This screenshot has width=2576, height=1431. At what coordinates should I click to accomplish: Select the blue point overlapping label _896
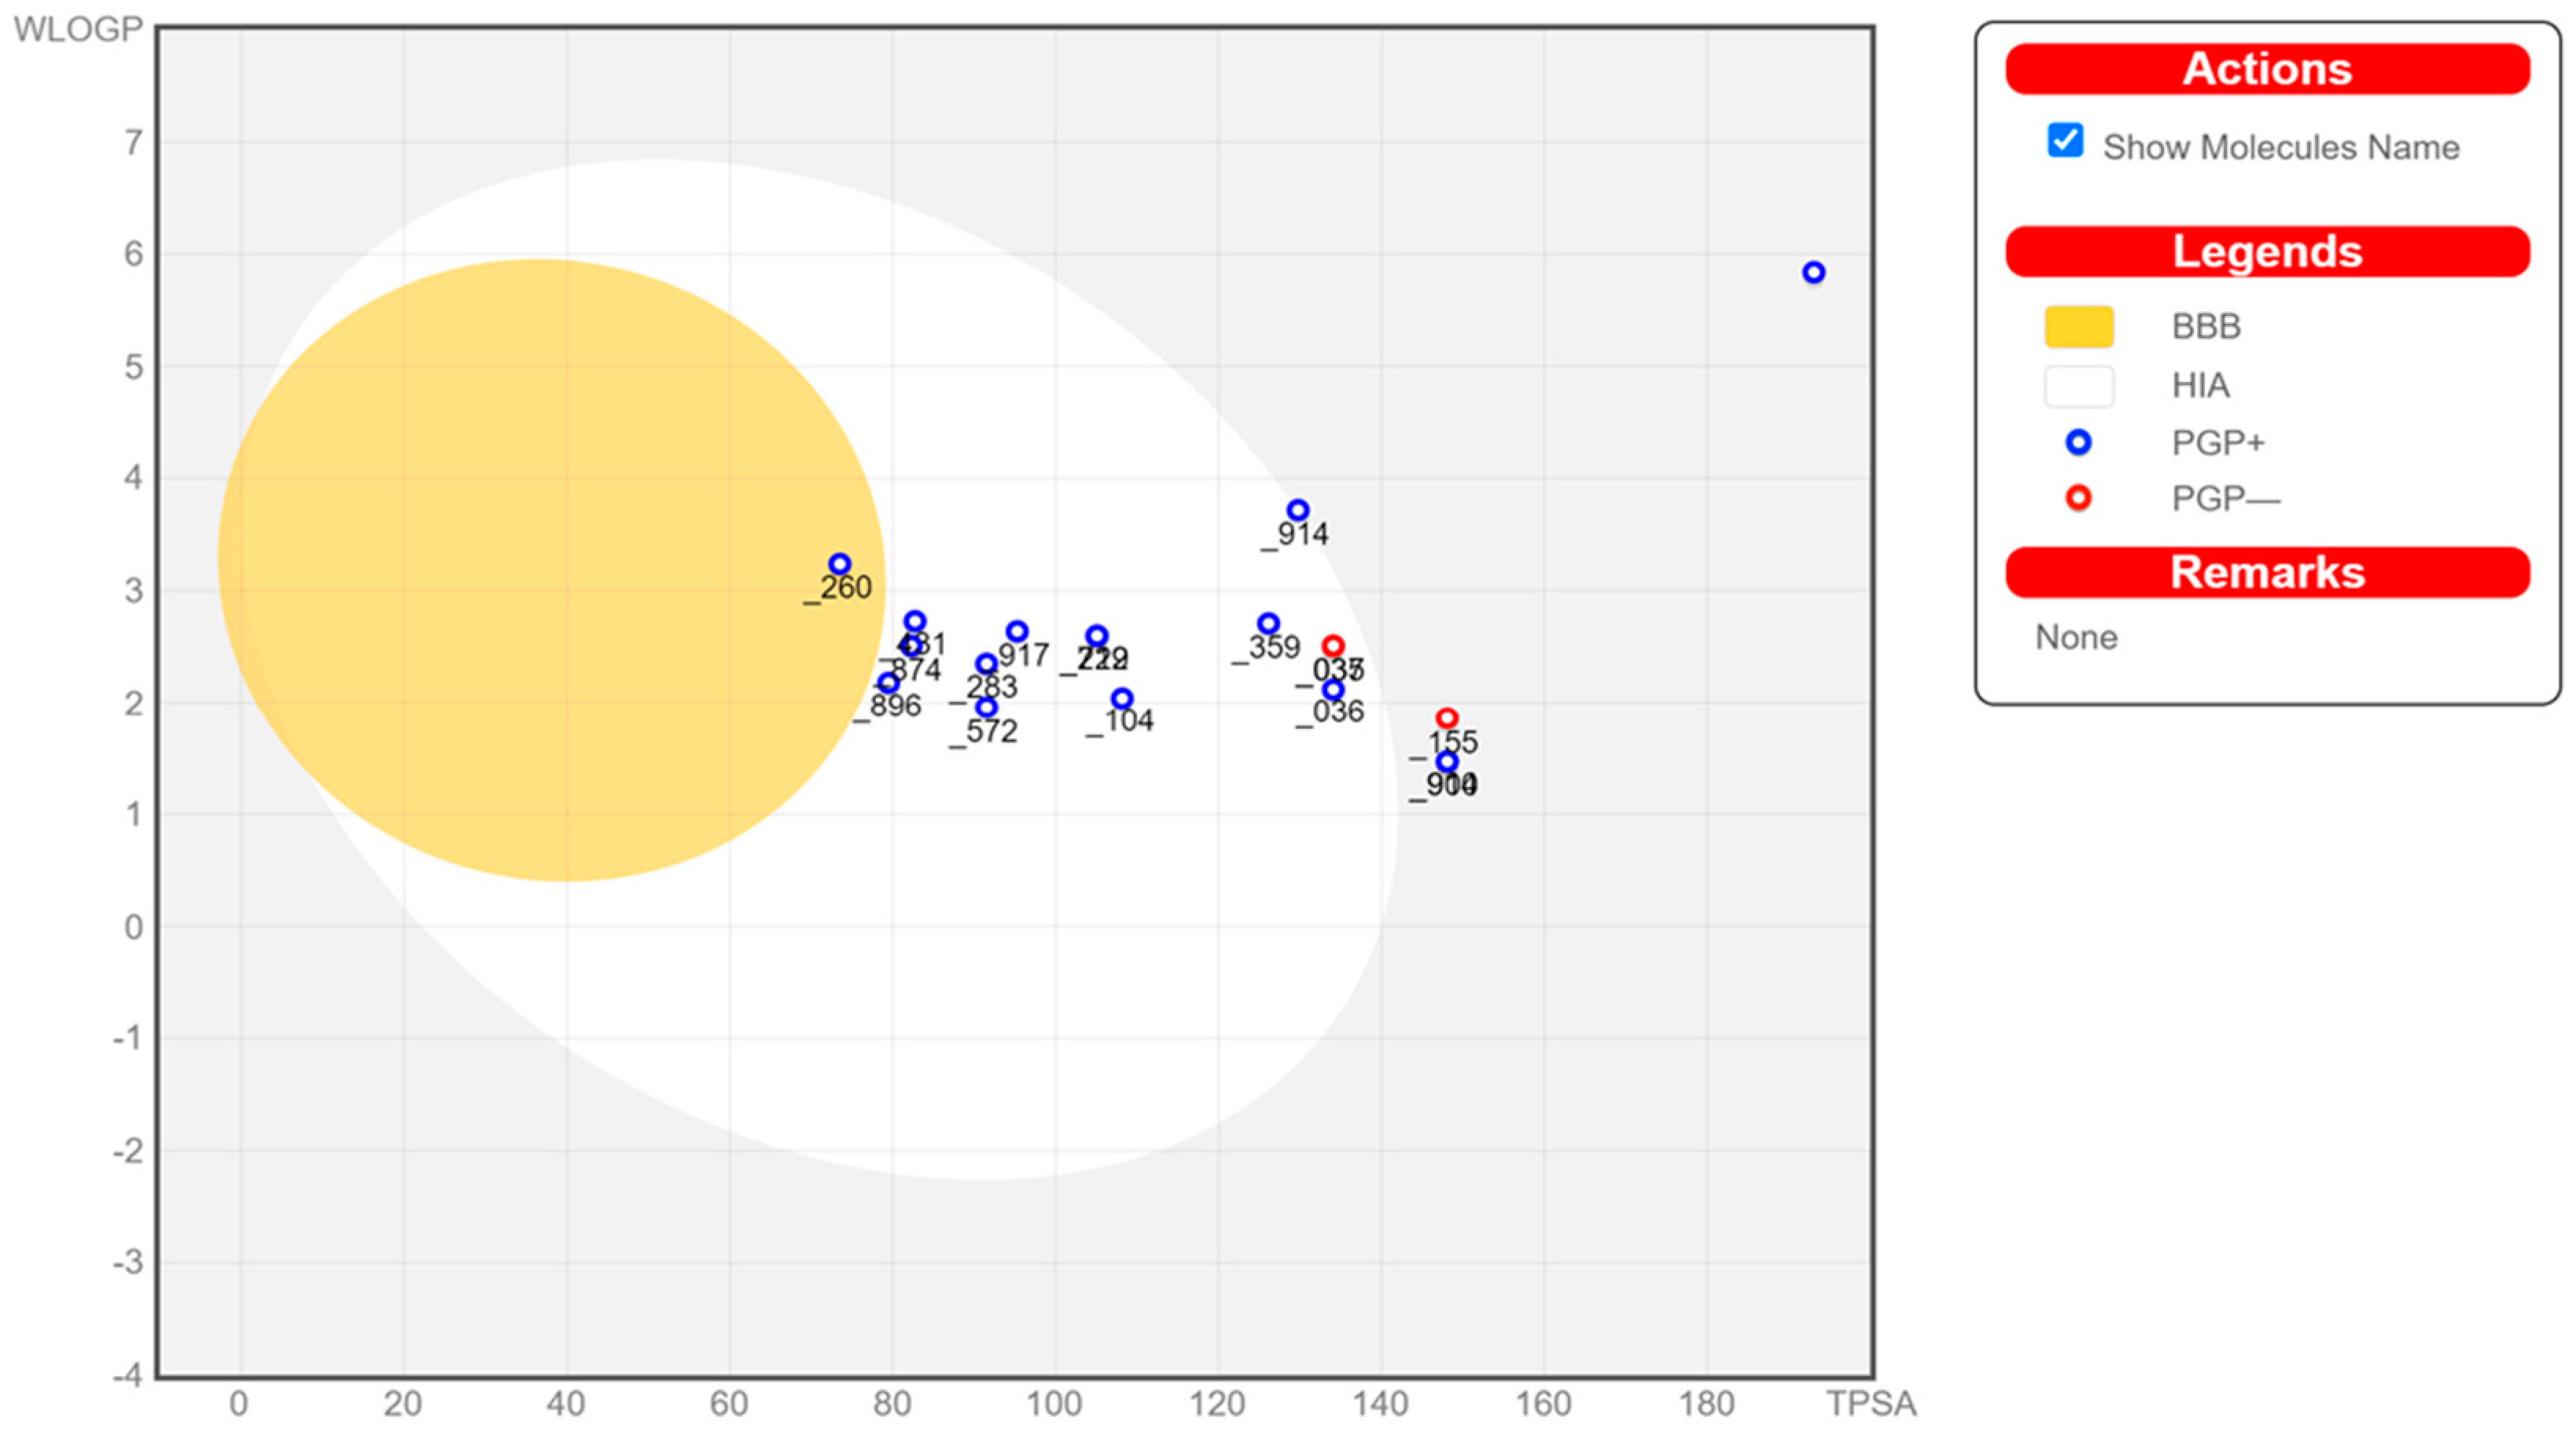tap(888, 683)
